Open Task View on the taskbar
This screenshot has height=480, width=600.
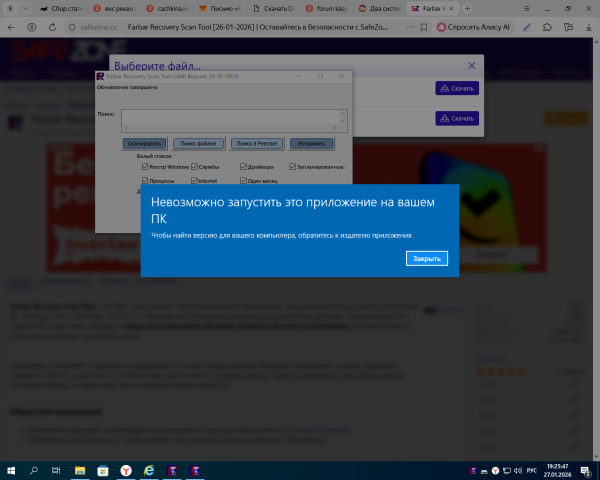click(56, 471)
